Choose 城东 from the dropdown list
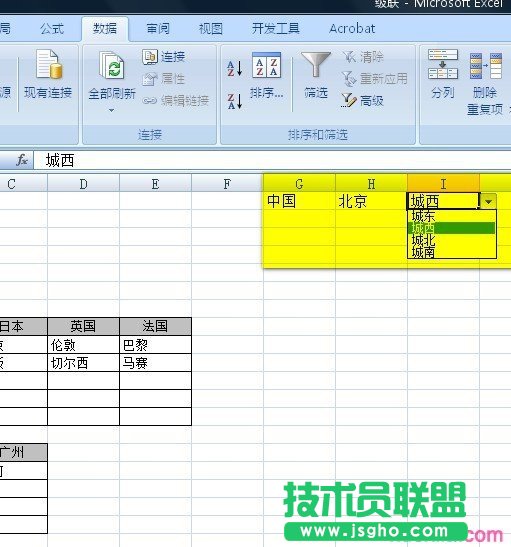 [x=451, y=216]
